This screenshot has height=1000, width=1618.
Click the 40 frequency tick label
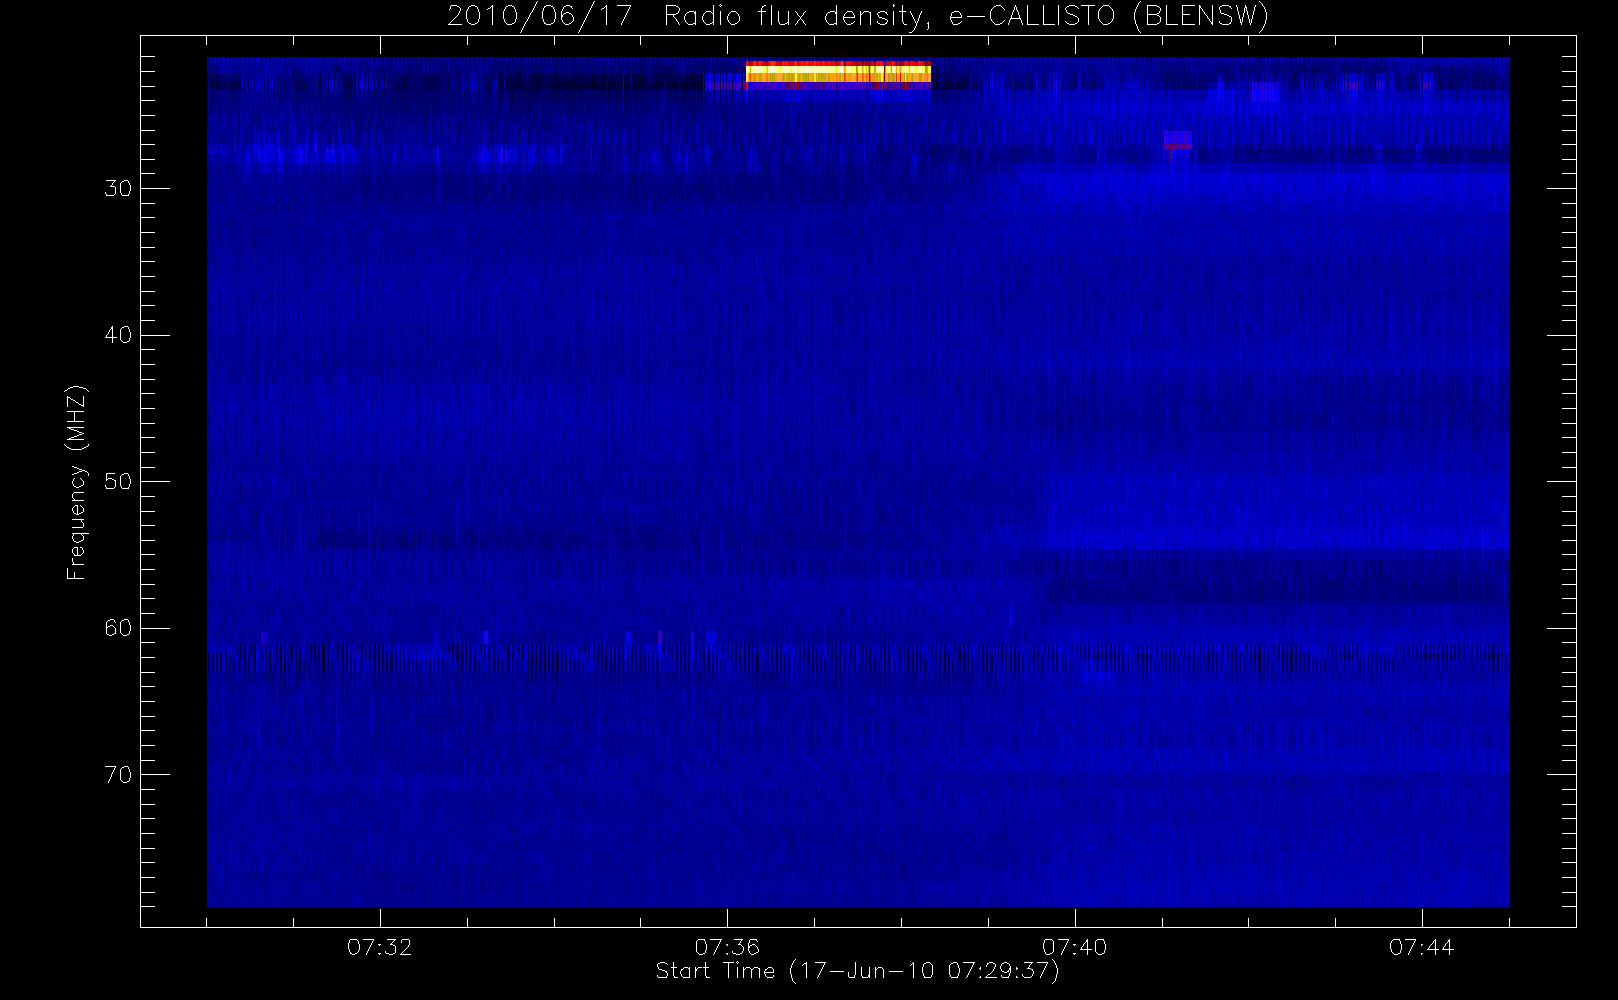(x=118, y=335)
